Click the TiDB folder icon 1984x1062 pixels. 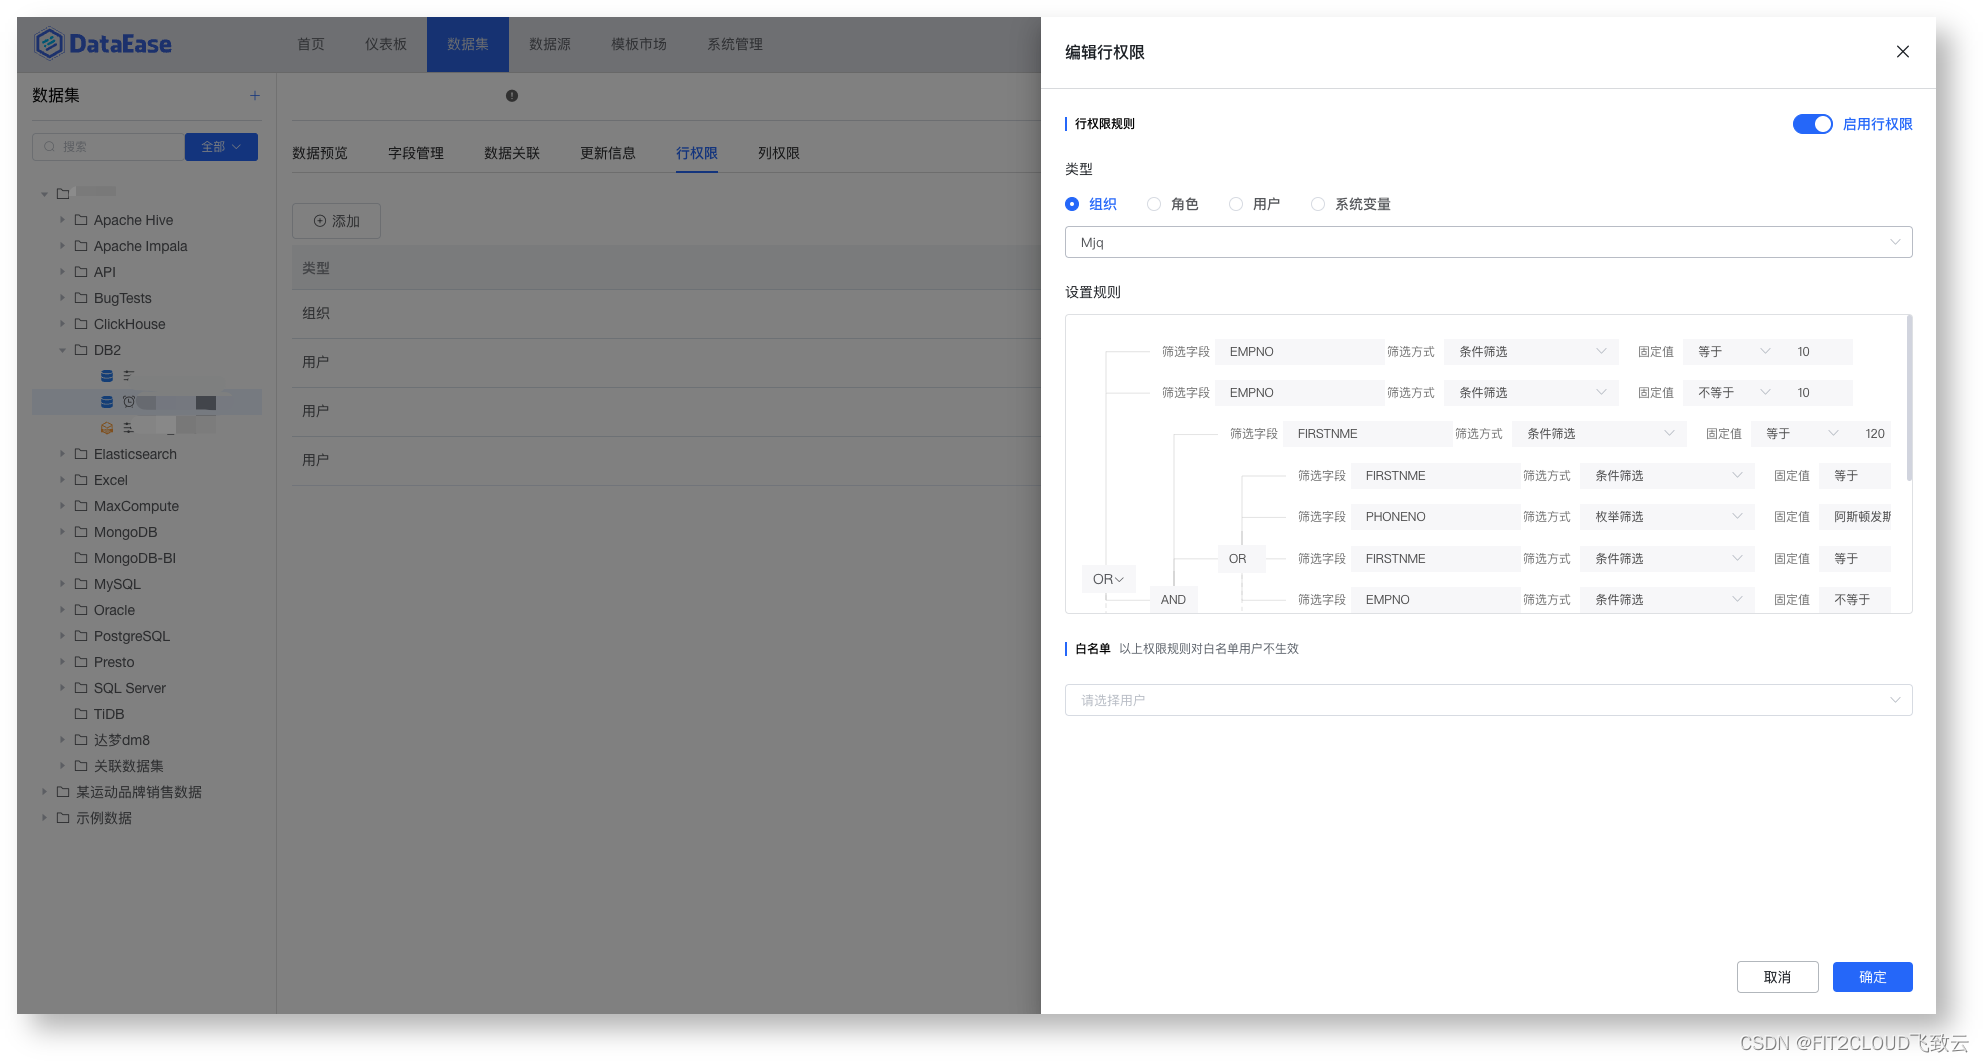pos(81,714)
